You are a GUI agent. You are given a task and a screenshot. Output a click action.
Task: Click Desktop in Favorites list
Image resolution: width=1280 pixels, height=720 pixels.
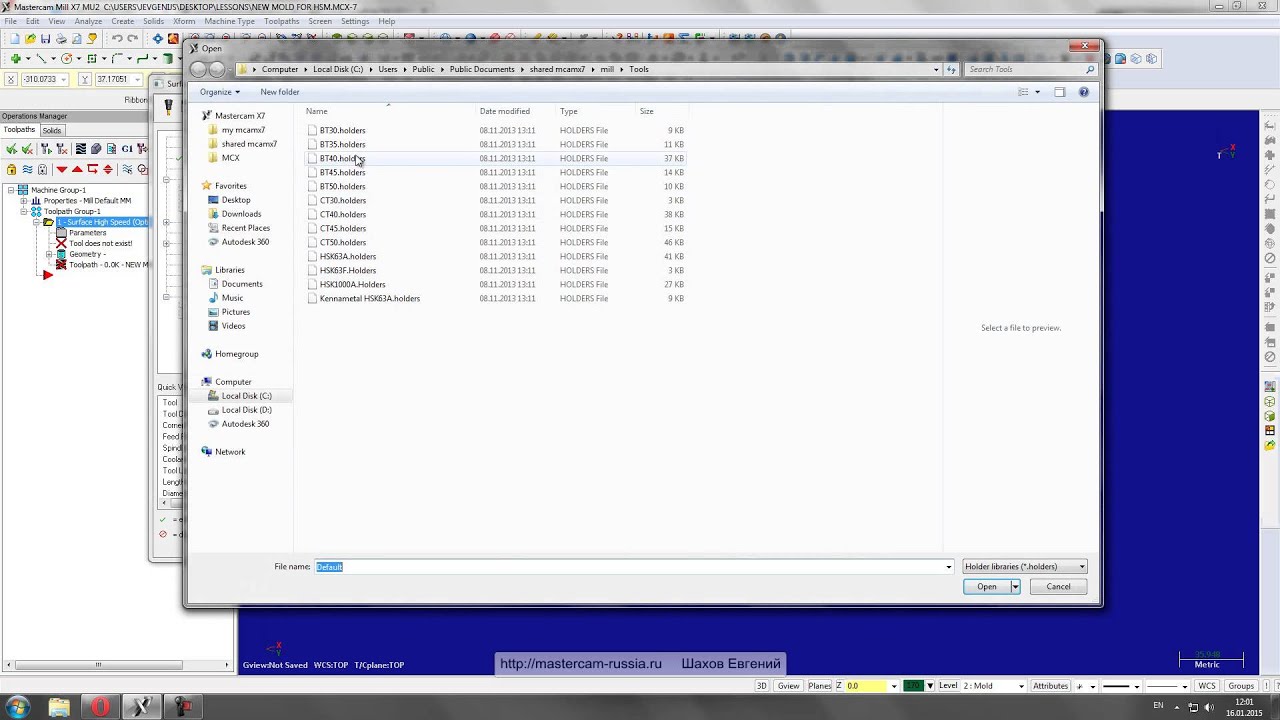click(236, 200)
